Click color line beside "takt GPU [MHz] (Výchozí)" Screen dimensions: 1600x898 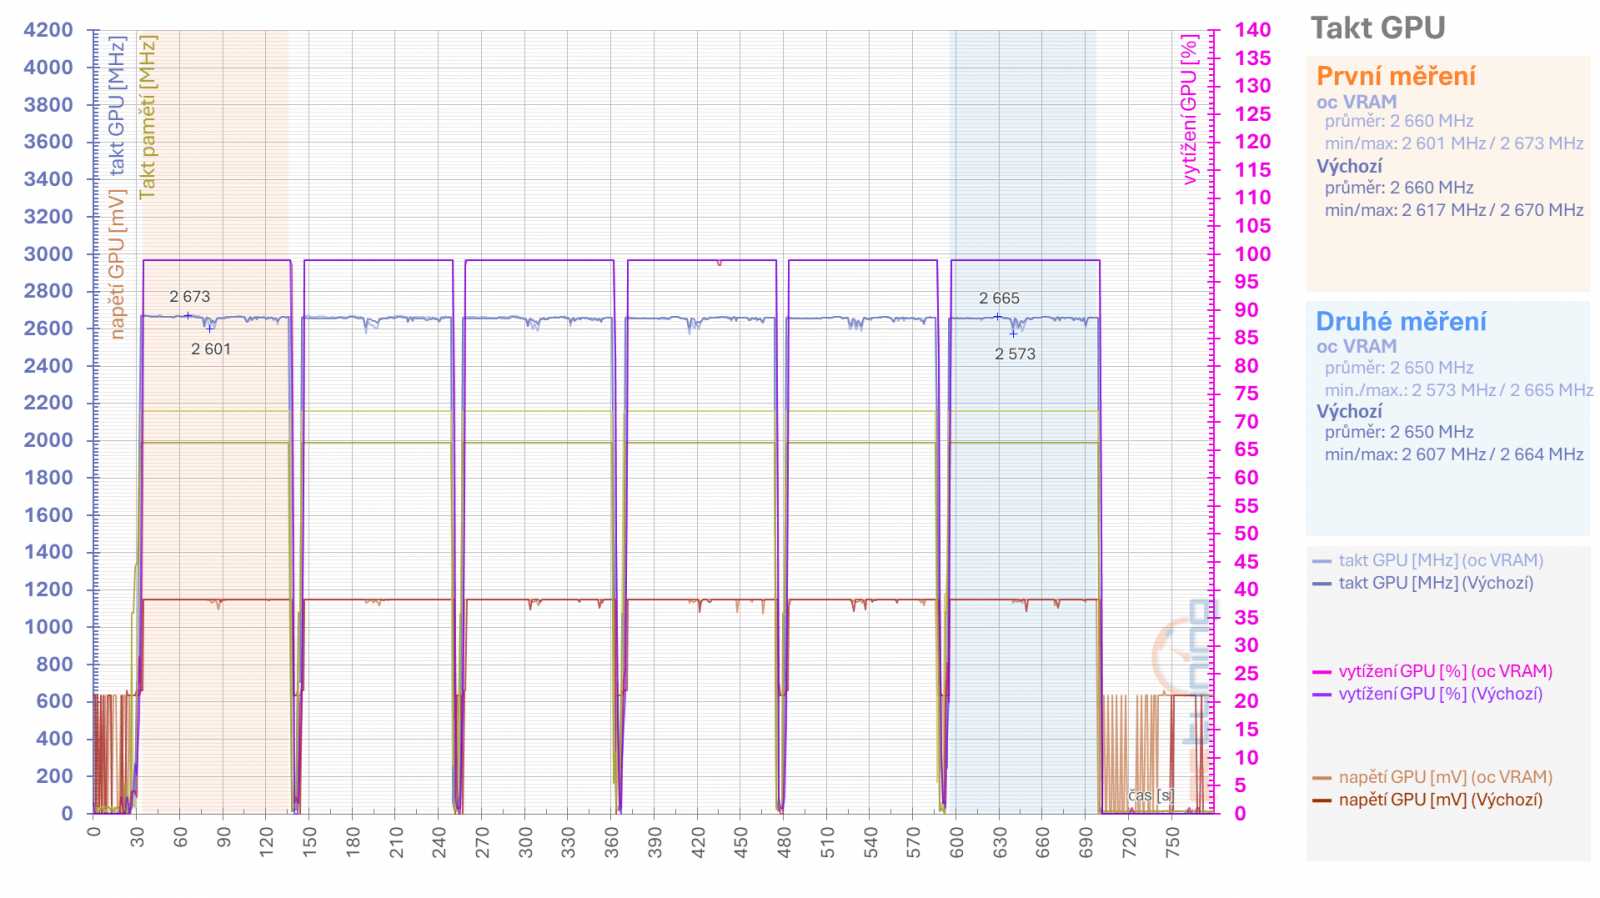1322,583
